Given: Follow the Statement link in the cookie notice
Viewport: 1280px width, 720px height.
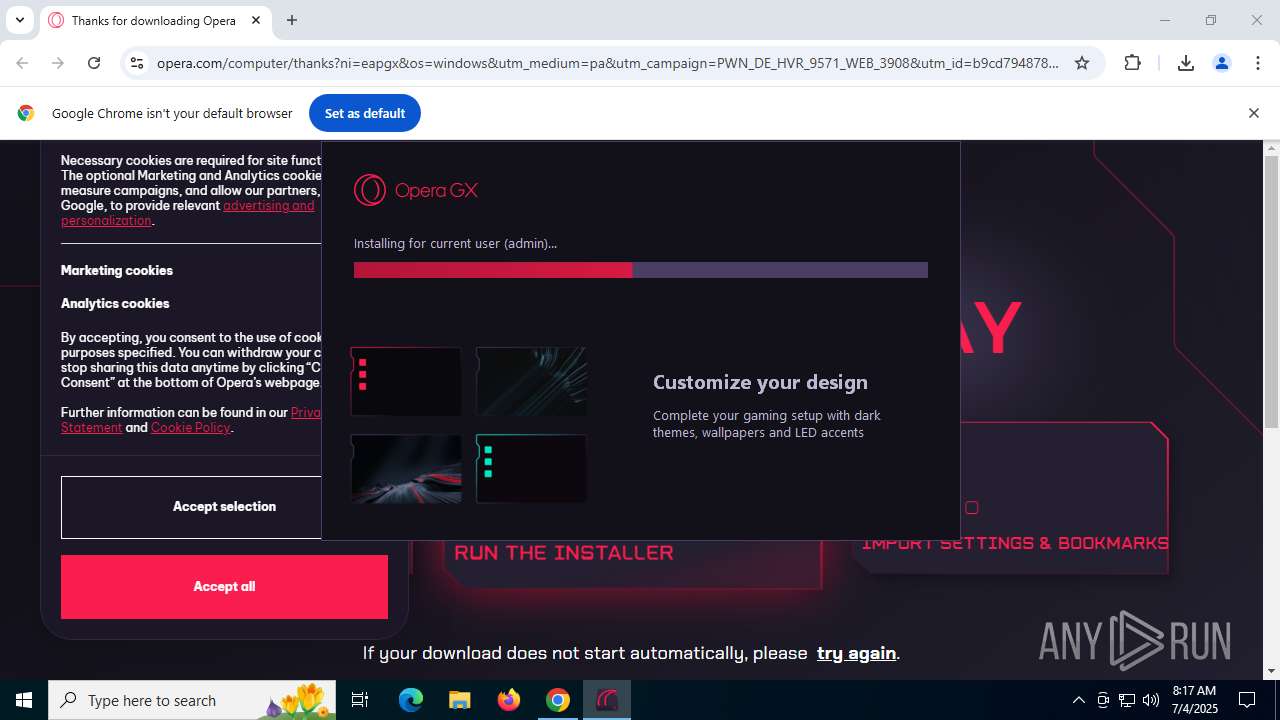Looking at the screenshot, I should click(91, 427).
